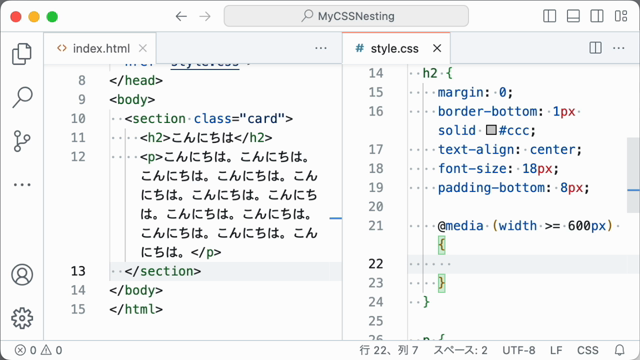Close the style.css tab

(x=437, y=49)
